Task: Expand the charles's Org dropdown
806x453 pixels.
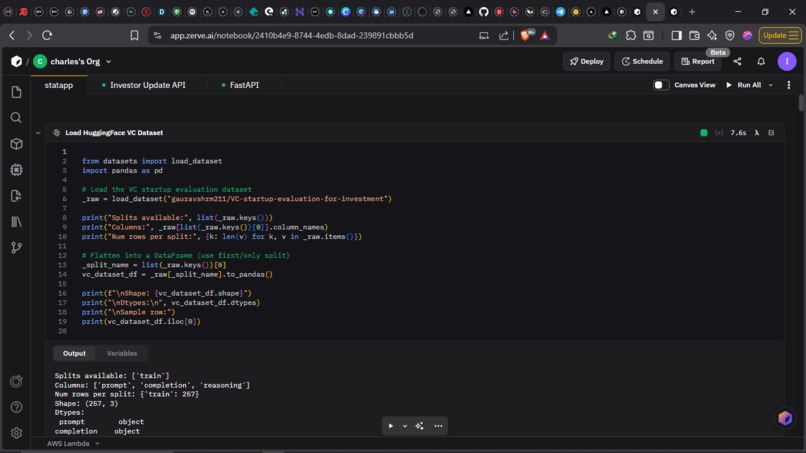Action: tap(108, 62)
